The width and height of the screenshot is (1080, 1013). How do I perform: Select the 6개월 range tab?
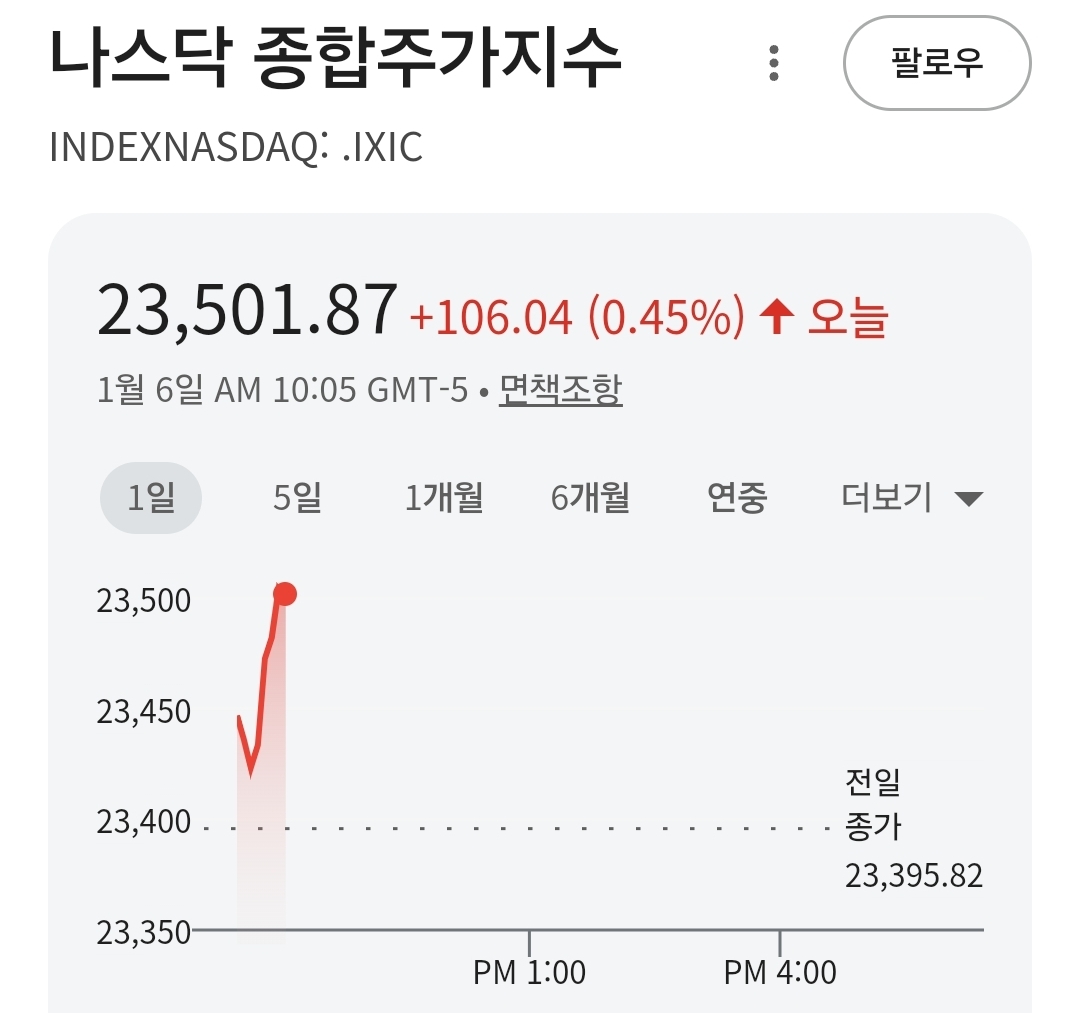pos(590,497)
